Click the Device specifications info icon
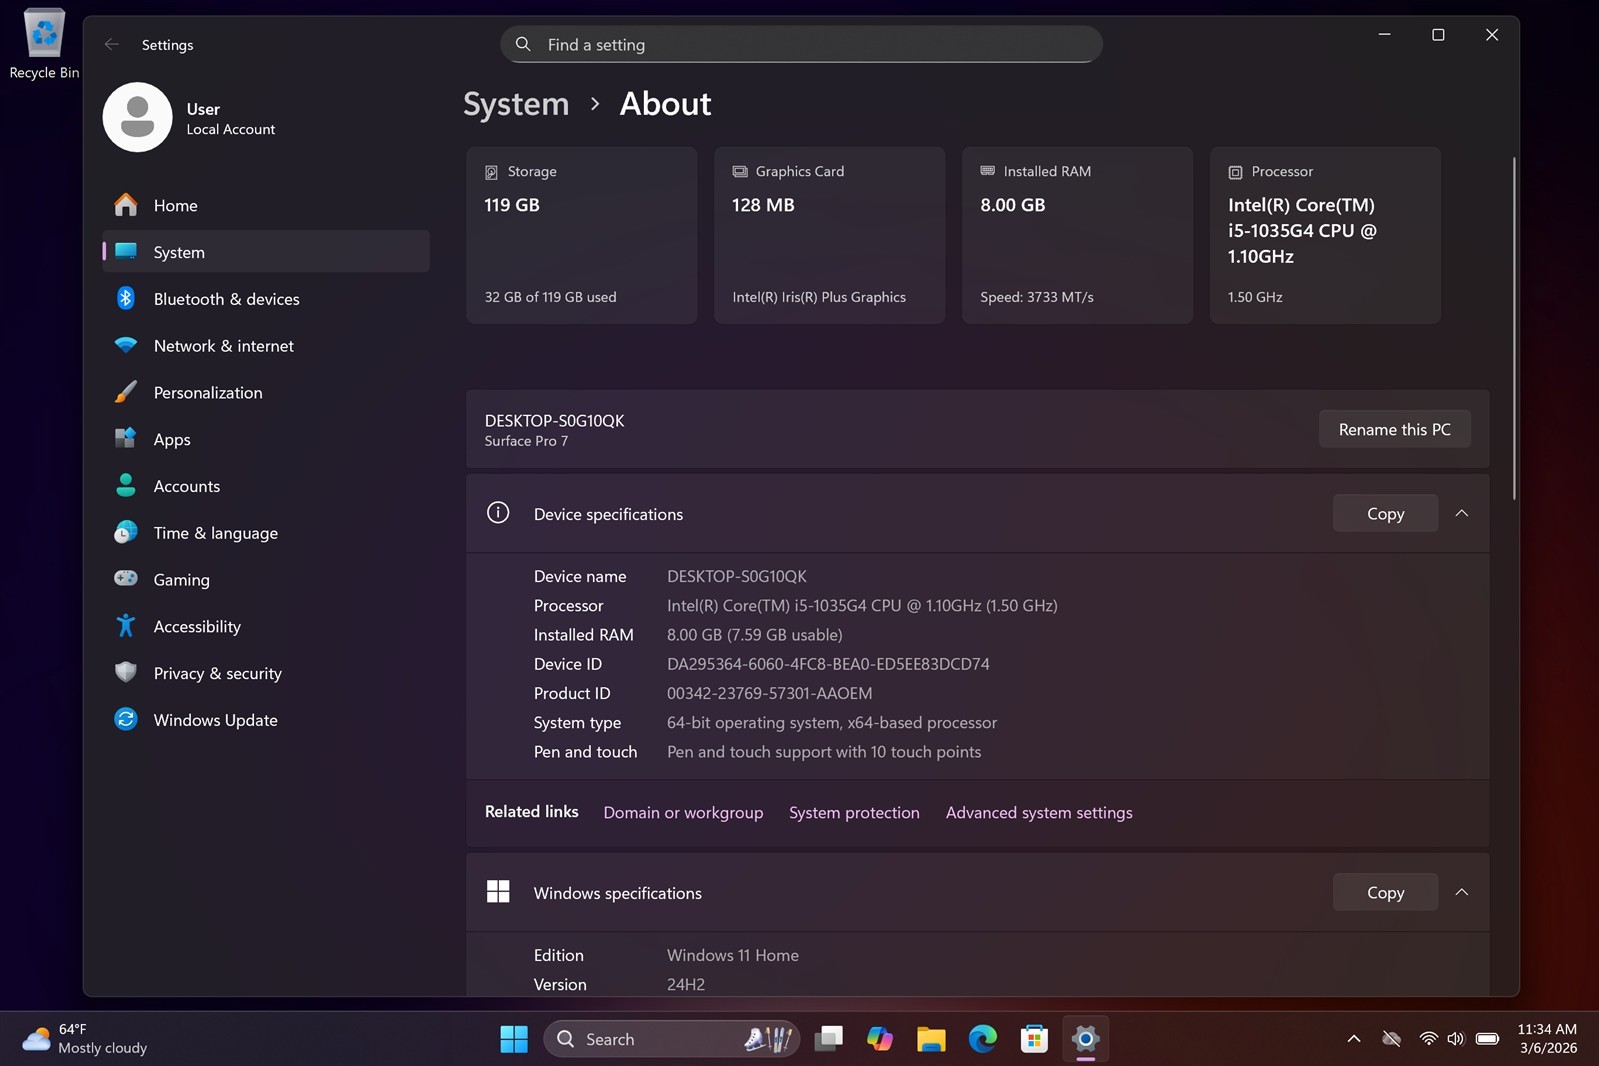This screenshot has width=1599, height=1066. [x=498, y=513]
